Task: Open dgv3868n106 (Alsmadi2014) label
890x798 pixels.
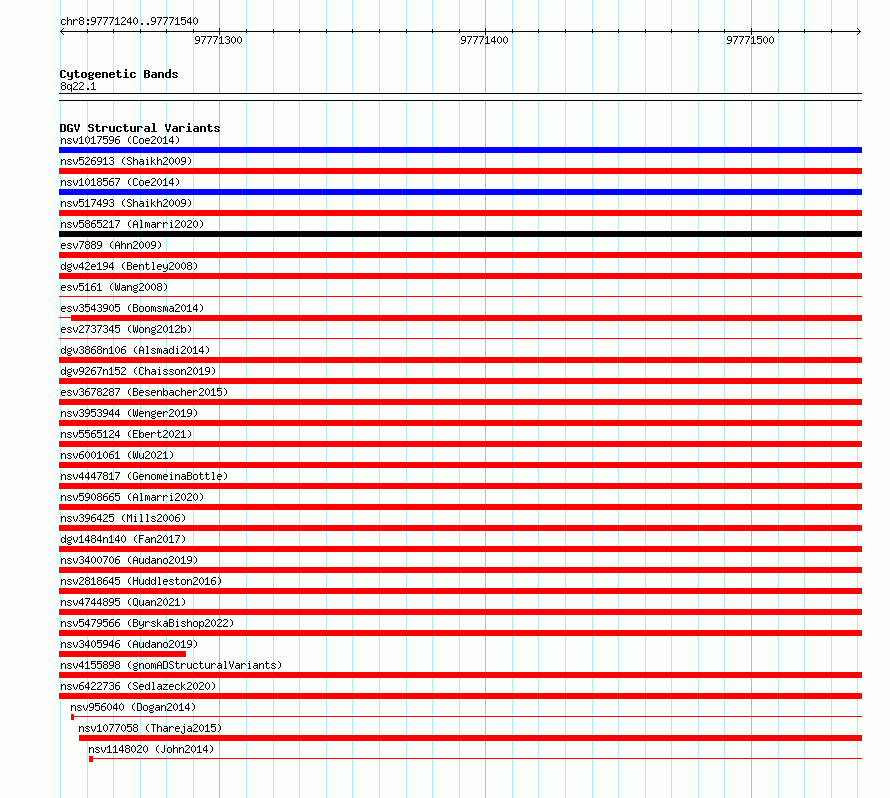Action: 135,350
